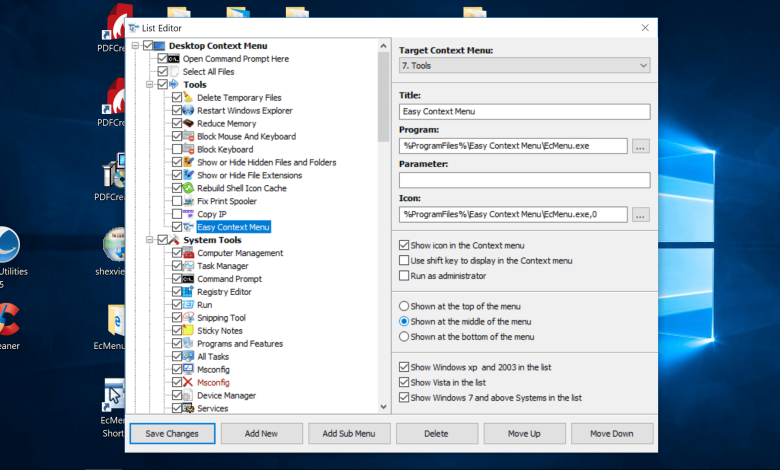
Task: Click the Save Changes button
Action: [x=172, y=433]
